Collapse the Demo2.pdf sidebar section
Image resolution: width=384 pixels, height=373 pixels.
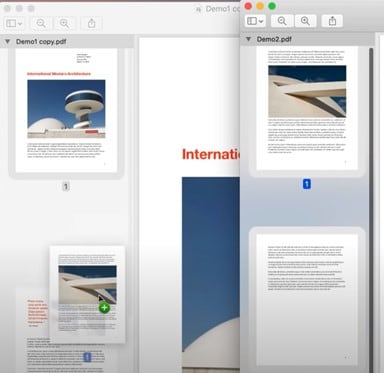pyautogui.click(x=248, y=39)
